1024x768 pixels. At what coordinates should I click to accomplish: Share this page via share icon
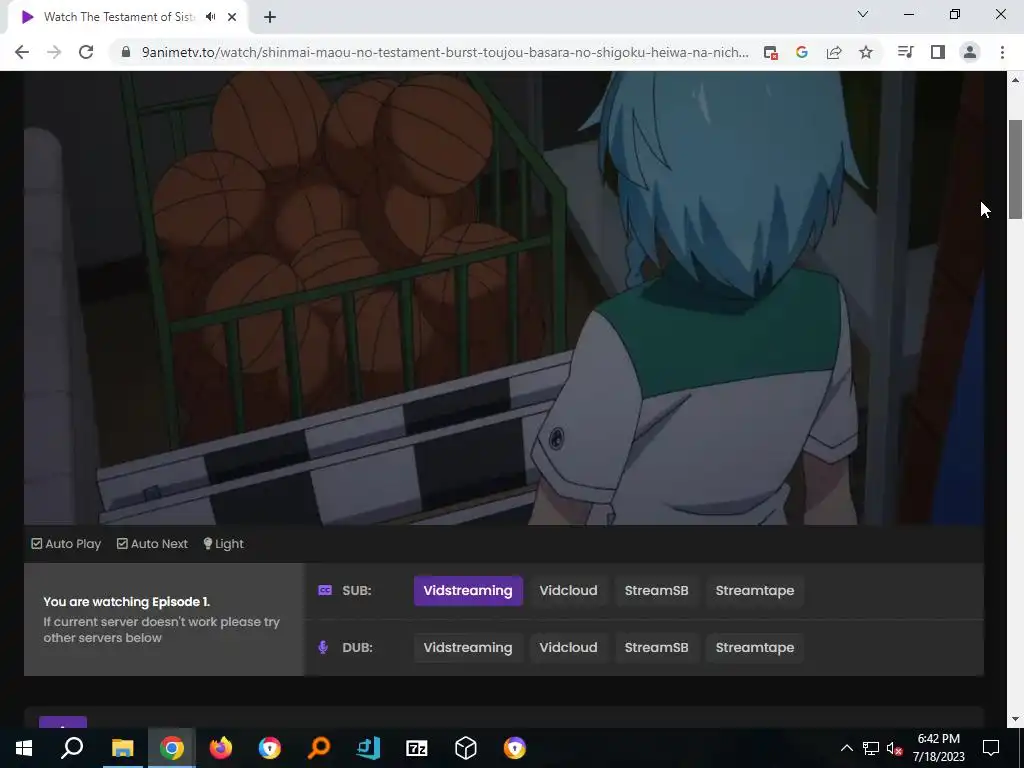pos(834,52)
